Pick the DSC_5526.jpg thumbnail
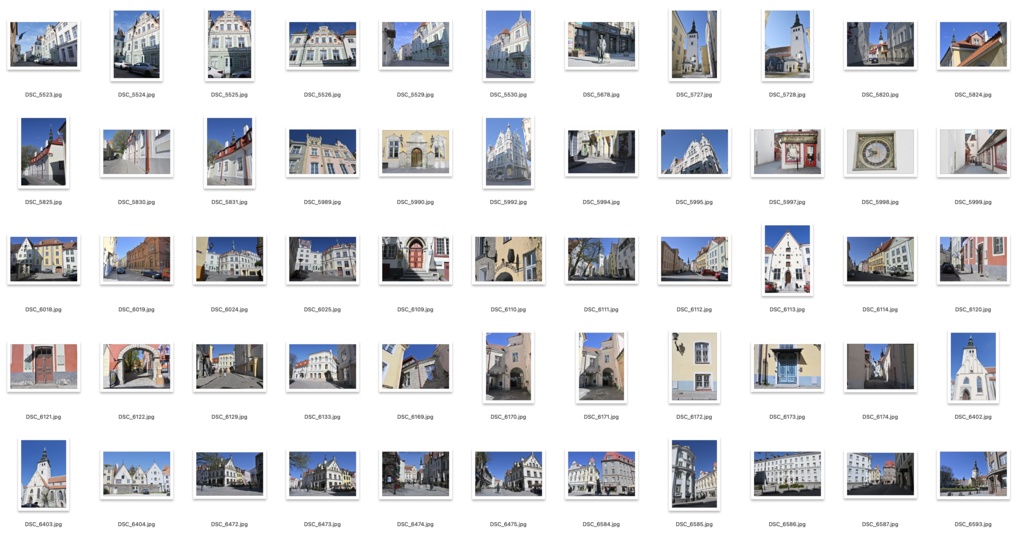The width and height of the screenshot is (1024, 541). tap(323, 44)
